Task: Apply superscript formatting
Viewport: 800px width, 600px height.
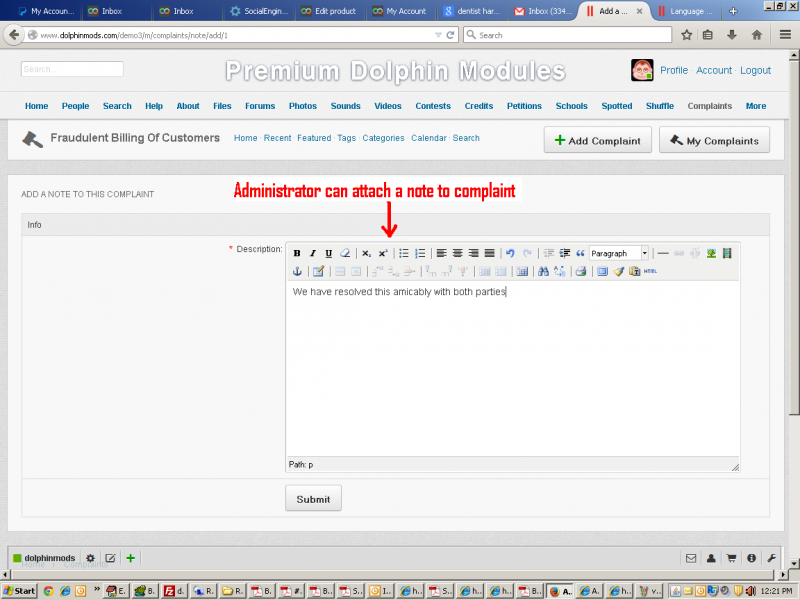Action: pyautogui.click(x=383, y=254)
